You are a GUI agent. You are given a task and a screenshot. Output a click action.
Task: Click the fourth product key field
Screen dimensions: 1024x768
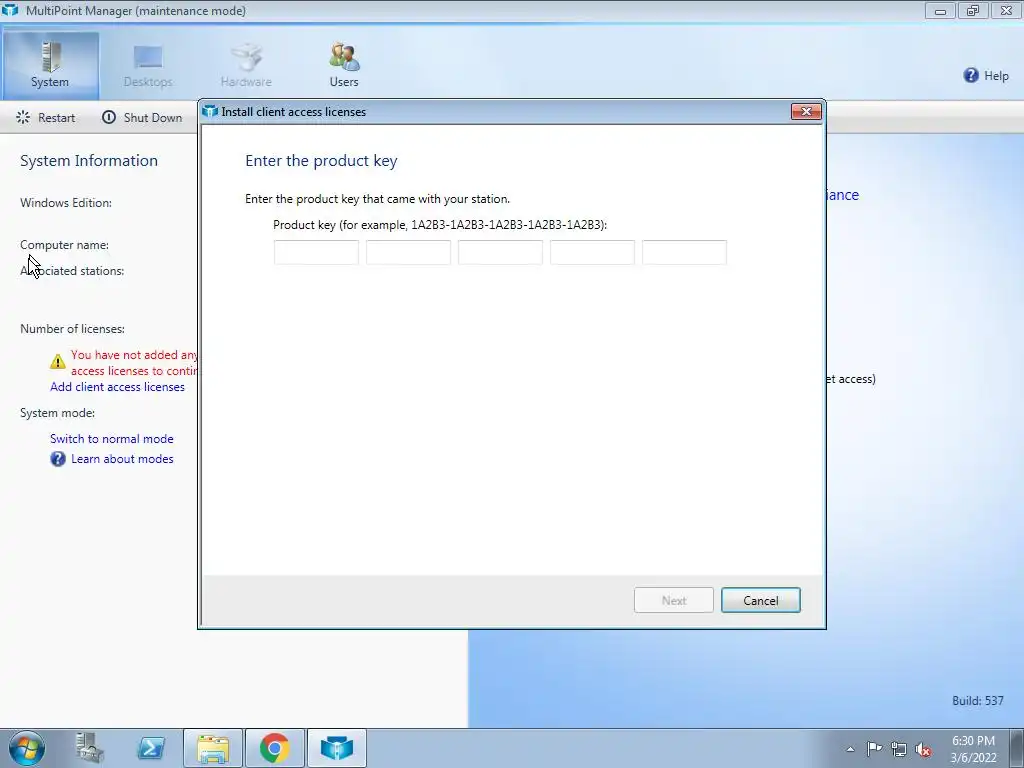pyautogui.click(x=592, y=252)
